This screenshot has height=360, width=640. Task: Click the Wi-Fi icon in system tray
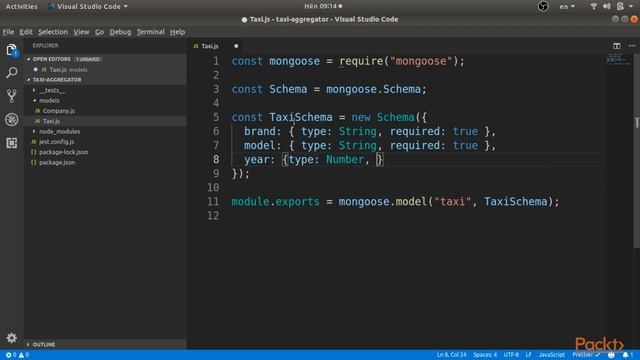593,6
